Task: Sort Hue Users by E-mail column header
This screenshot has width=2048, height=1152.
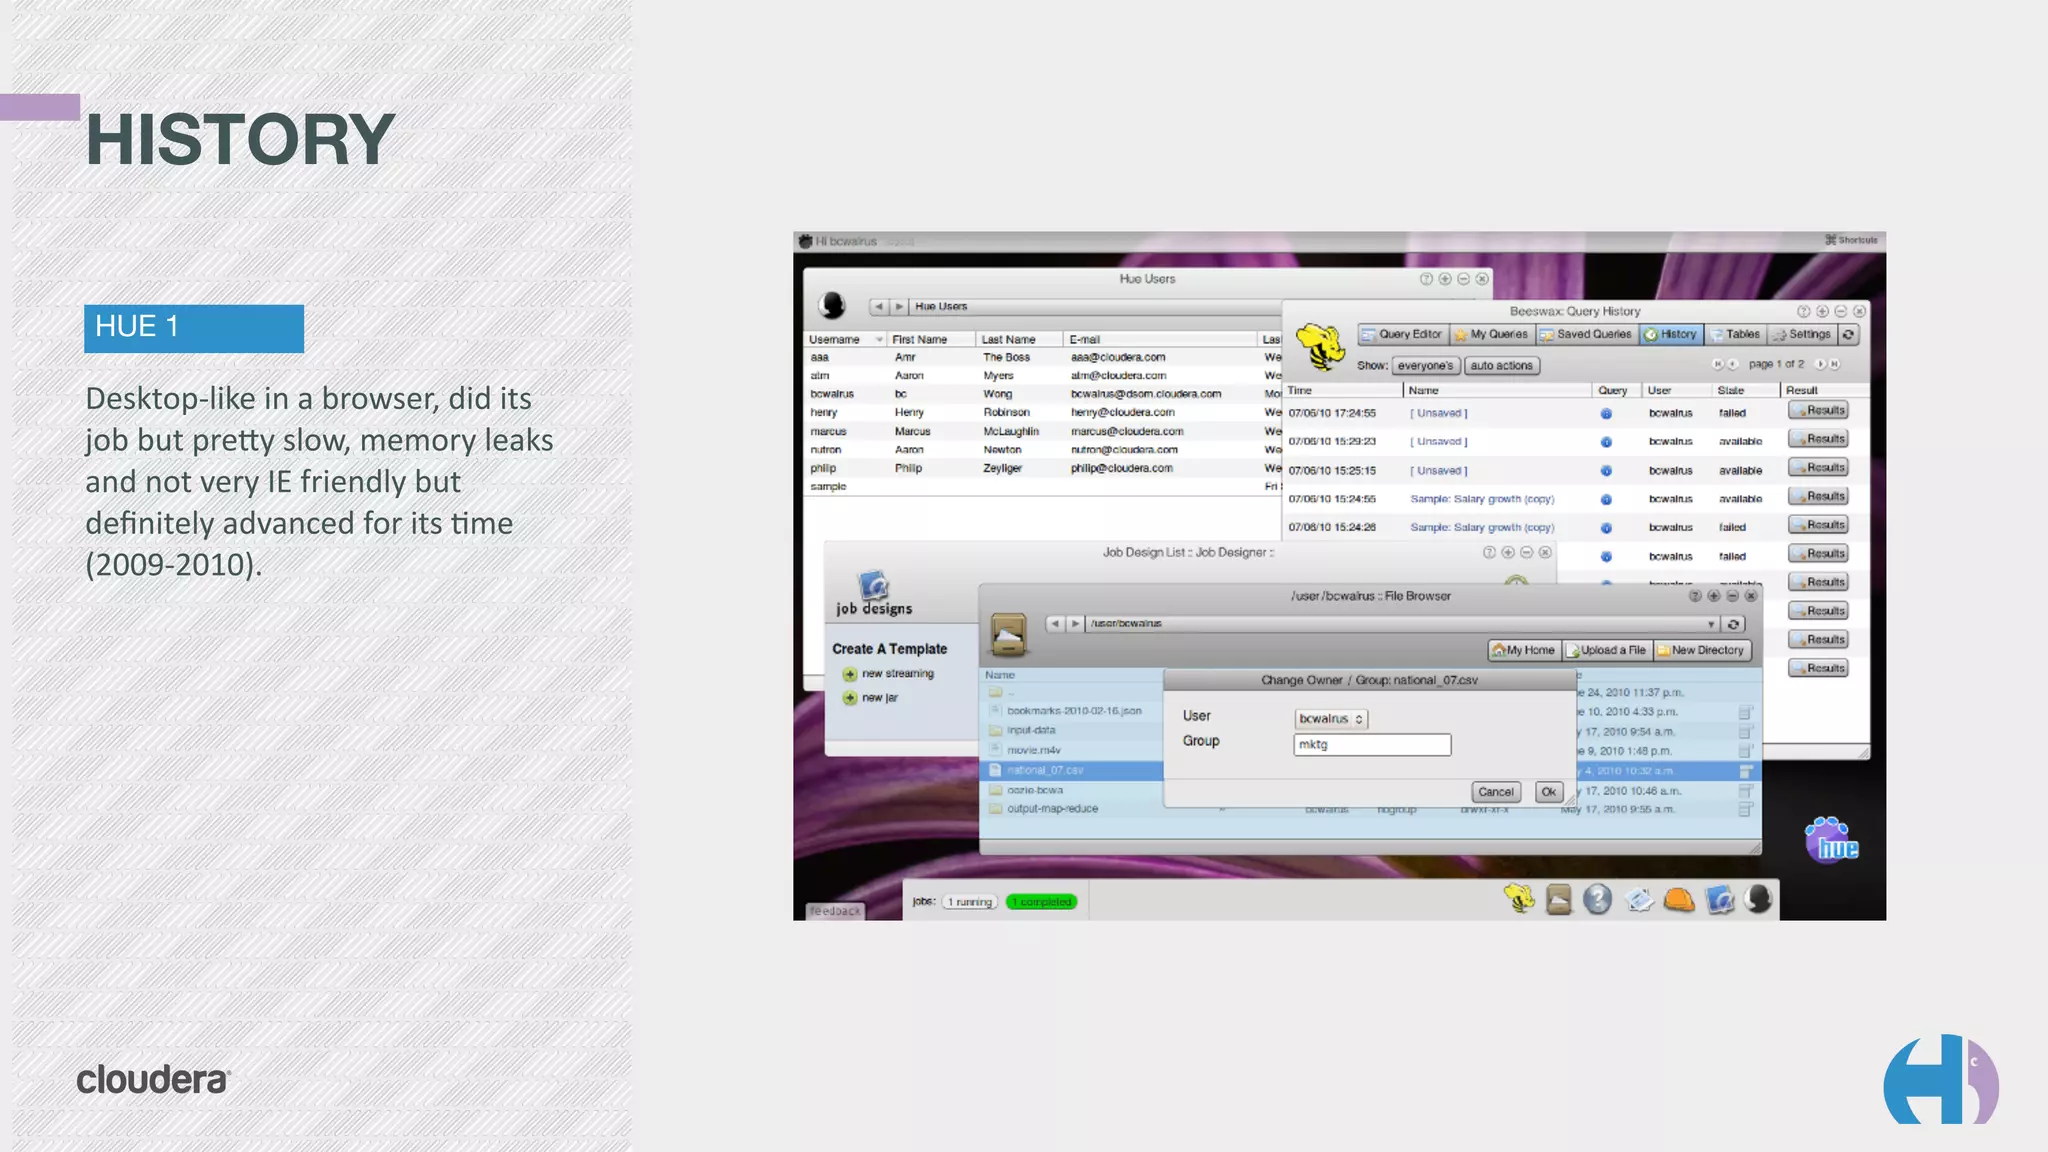Action: point(1160,340)
